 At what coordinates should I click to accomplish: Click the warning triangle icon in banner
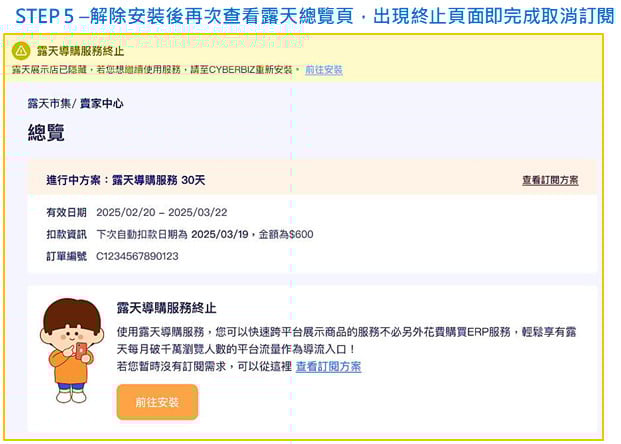click(21, 50)
